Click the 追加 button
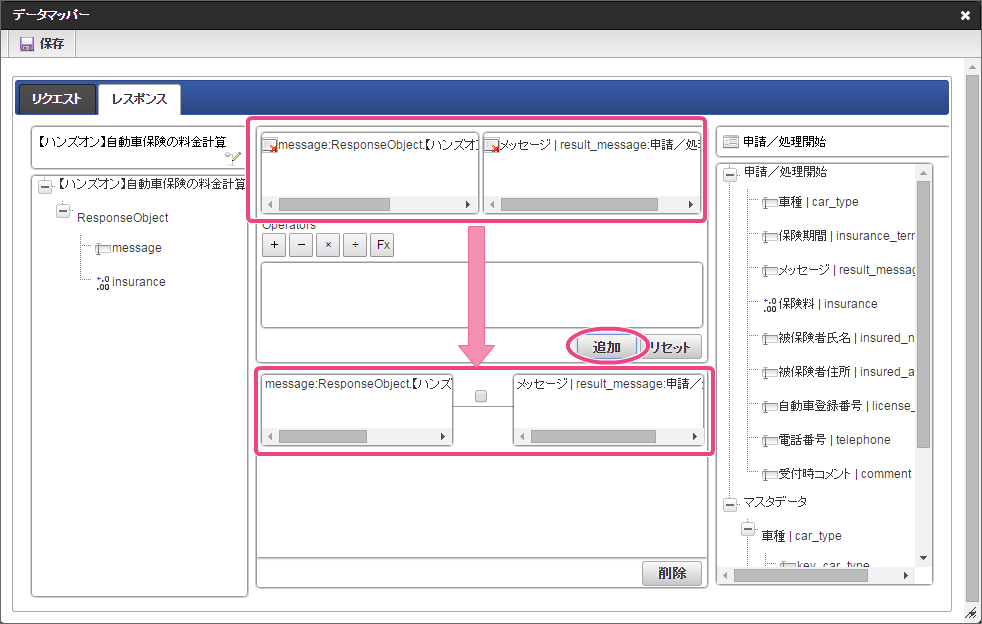The height and width of the screenshot is (624, 982). click(x=606, y=347)
